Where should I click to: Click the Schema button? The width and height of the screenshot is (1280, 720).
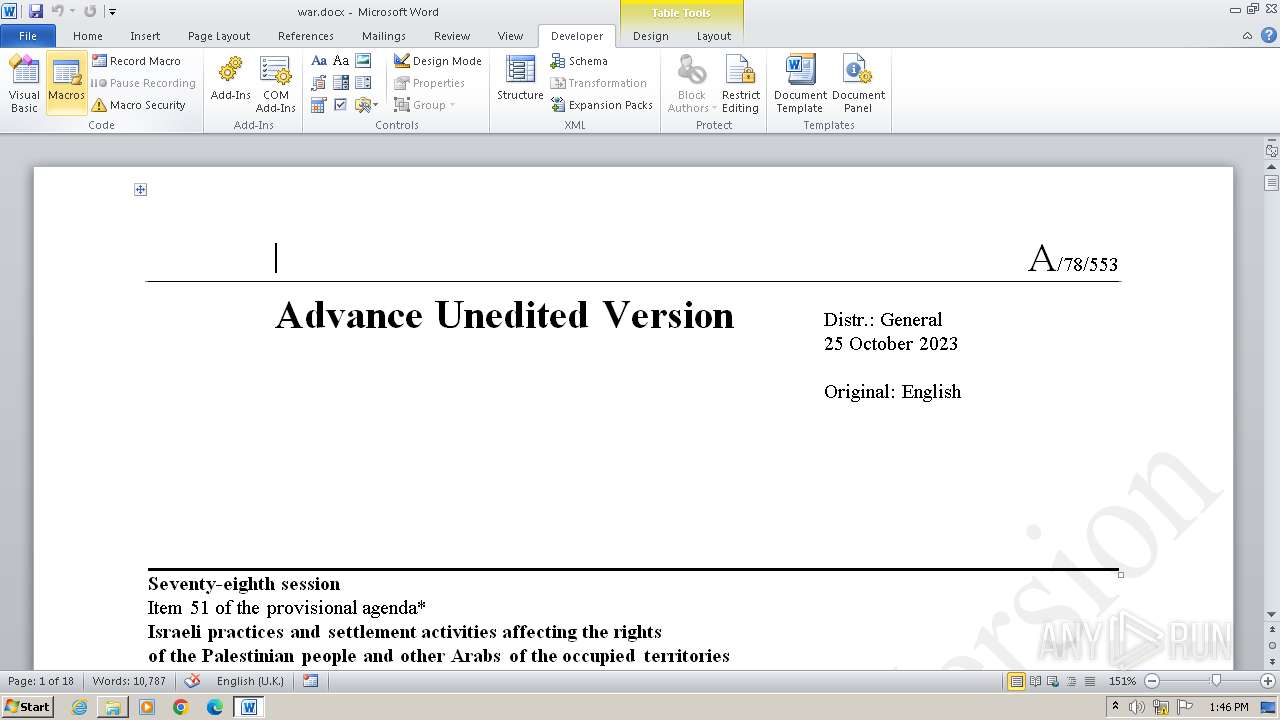click(579, 61)
